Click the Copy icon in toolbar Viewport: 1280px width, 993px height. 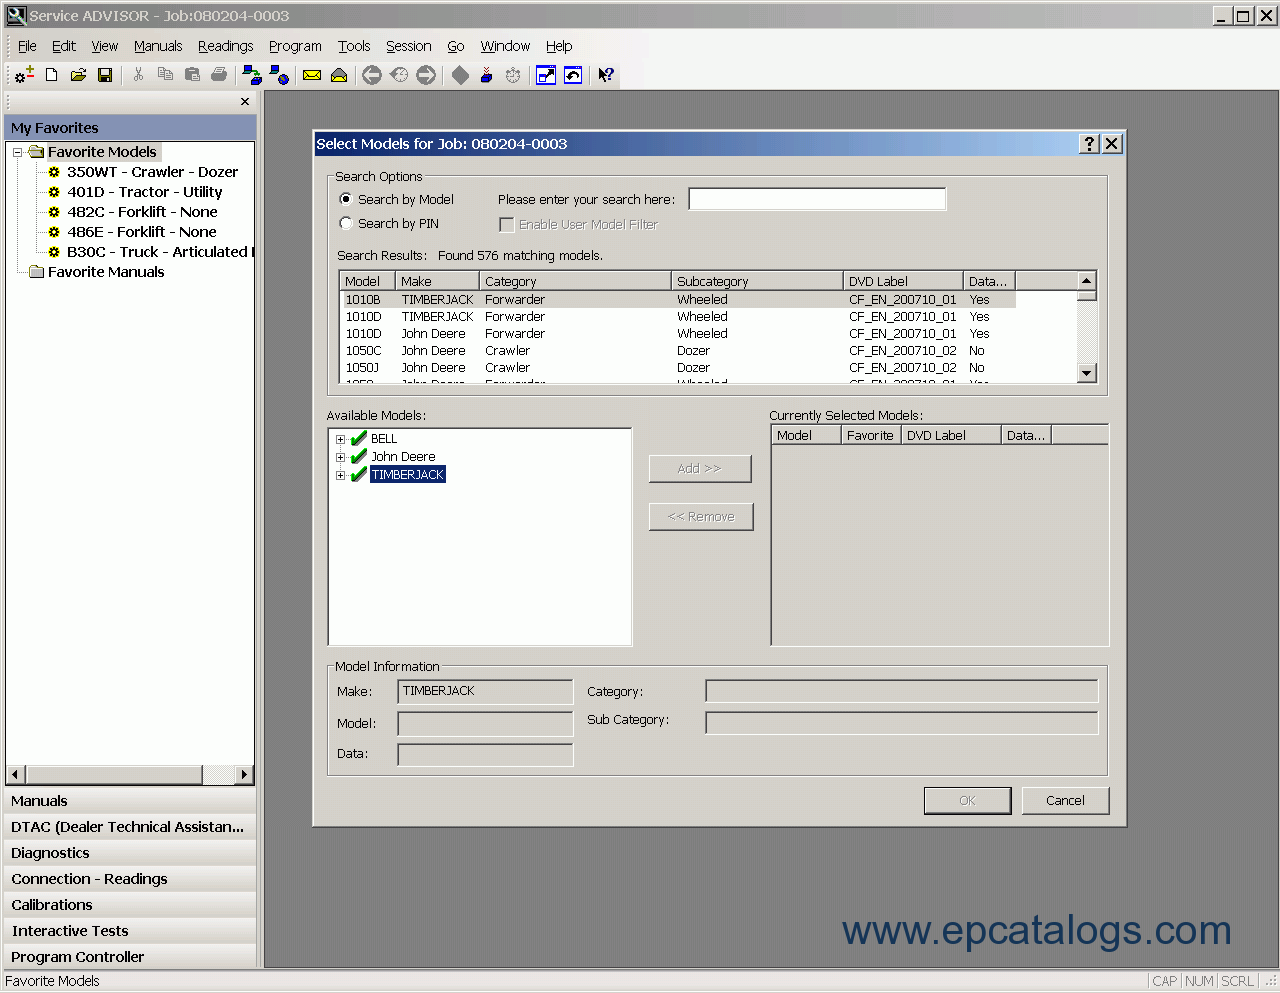click(165, 75)
